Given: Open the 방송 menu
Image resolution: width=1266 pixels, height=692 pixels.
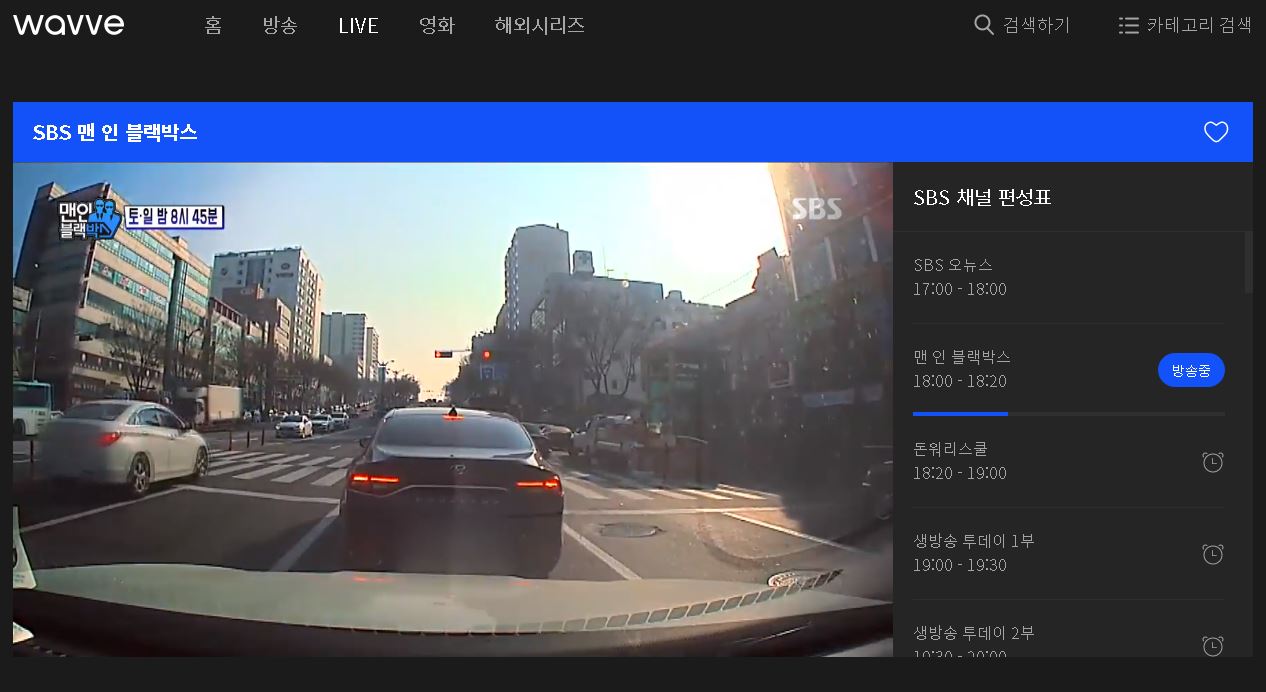Looking at the screenshot, I should (x=280, y=25).
